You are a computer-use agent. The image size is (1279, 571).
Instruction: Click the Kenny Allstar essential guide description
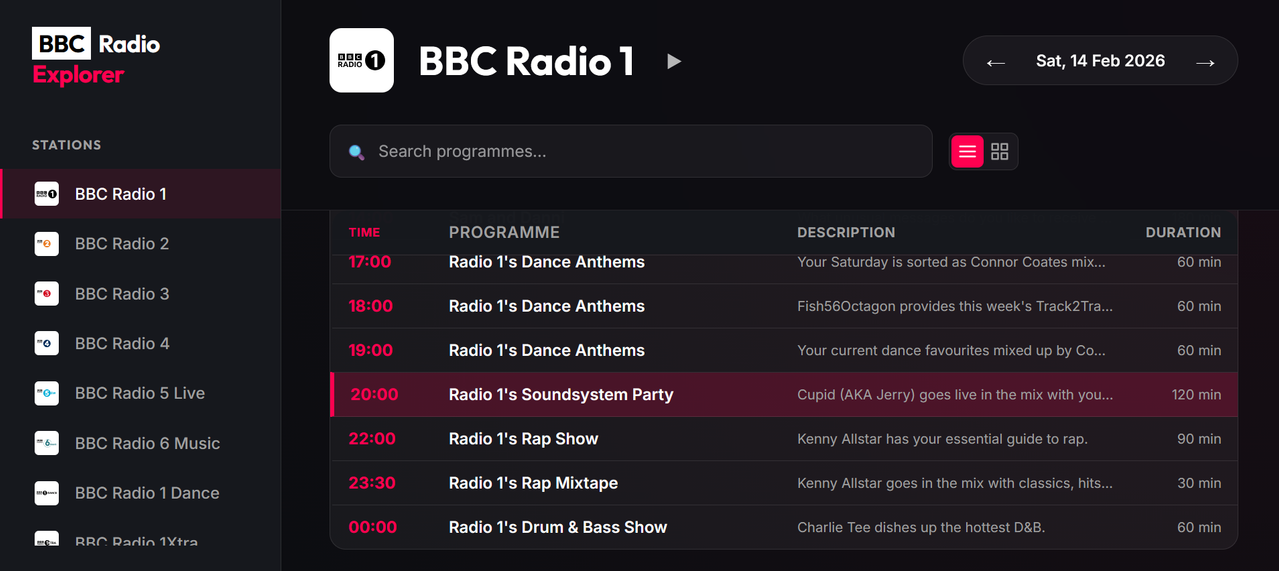pyautogui.click(x=942, y=439)
